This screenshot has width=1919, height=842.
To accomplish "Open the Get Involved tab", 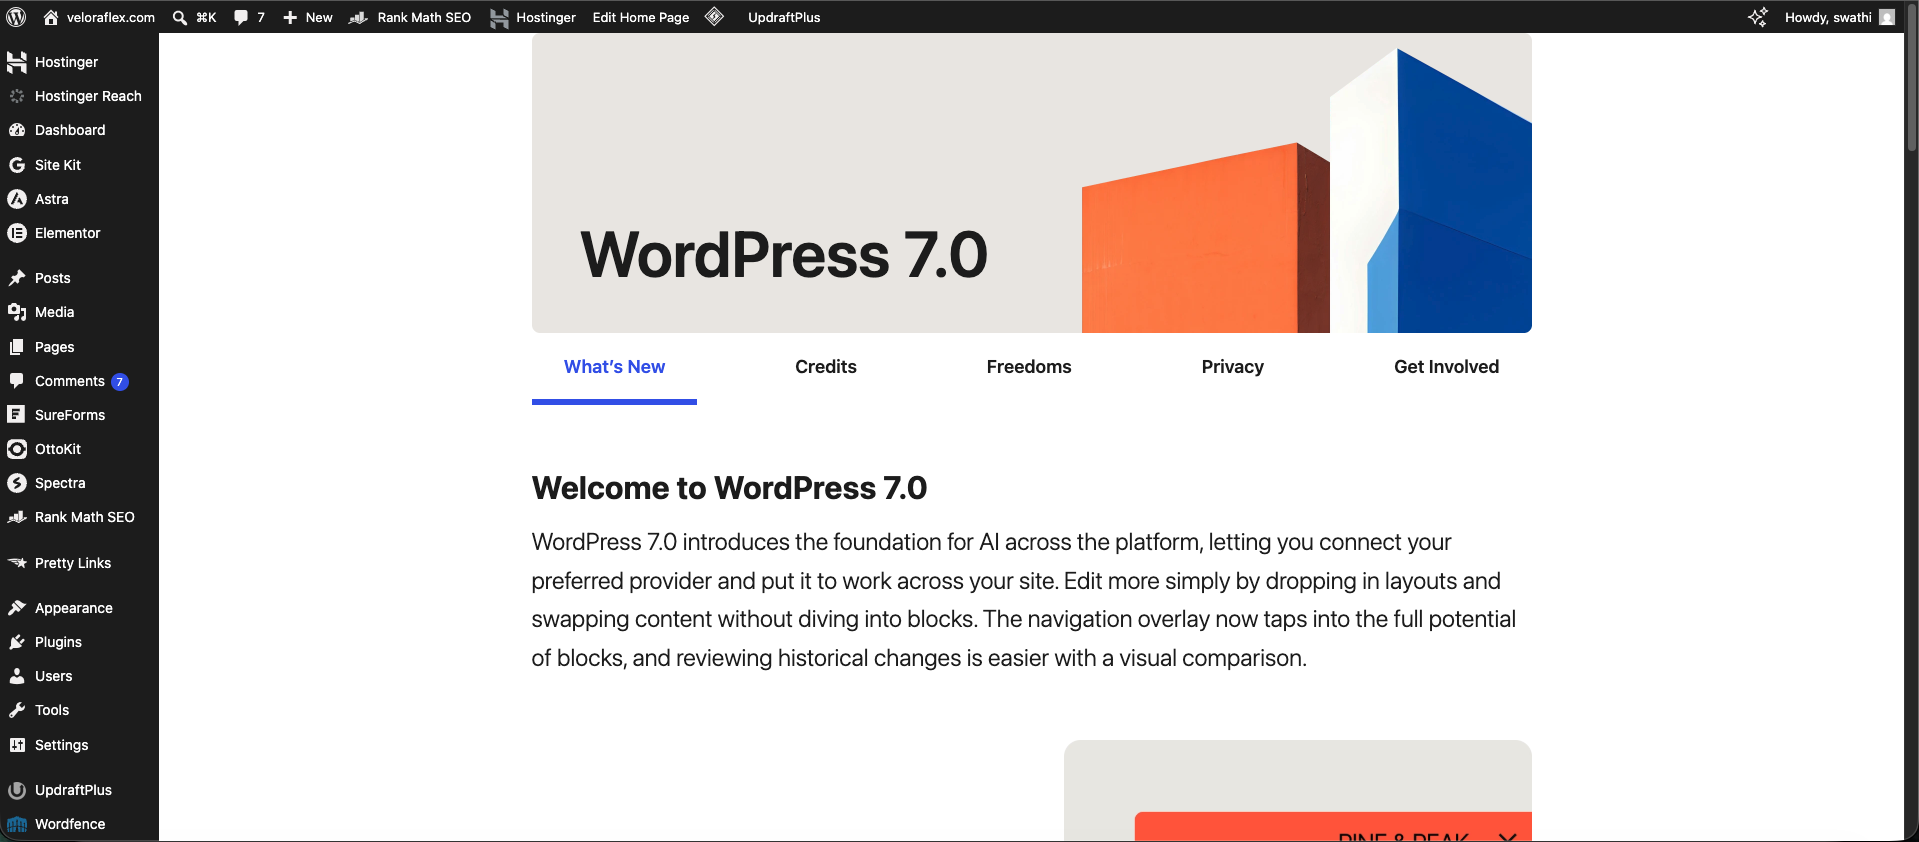I will point(1447,367).
